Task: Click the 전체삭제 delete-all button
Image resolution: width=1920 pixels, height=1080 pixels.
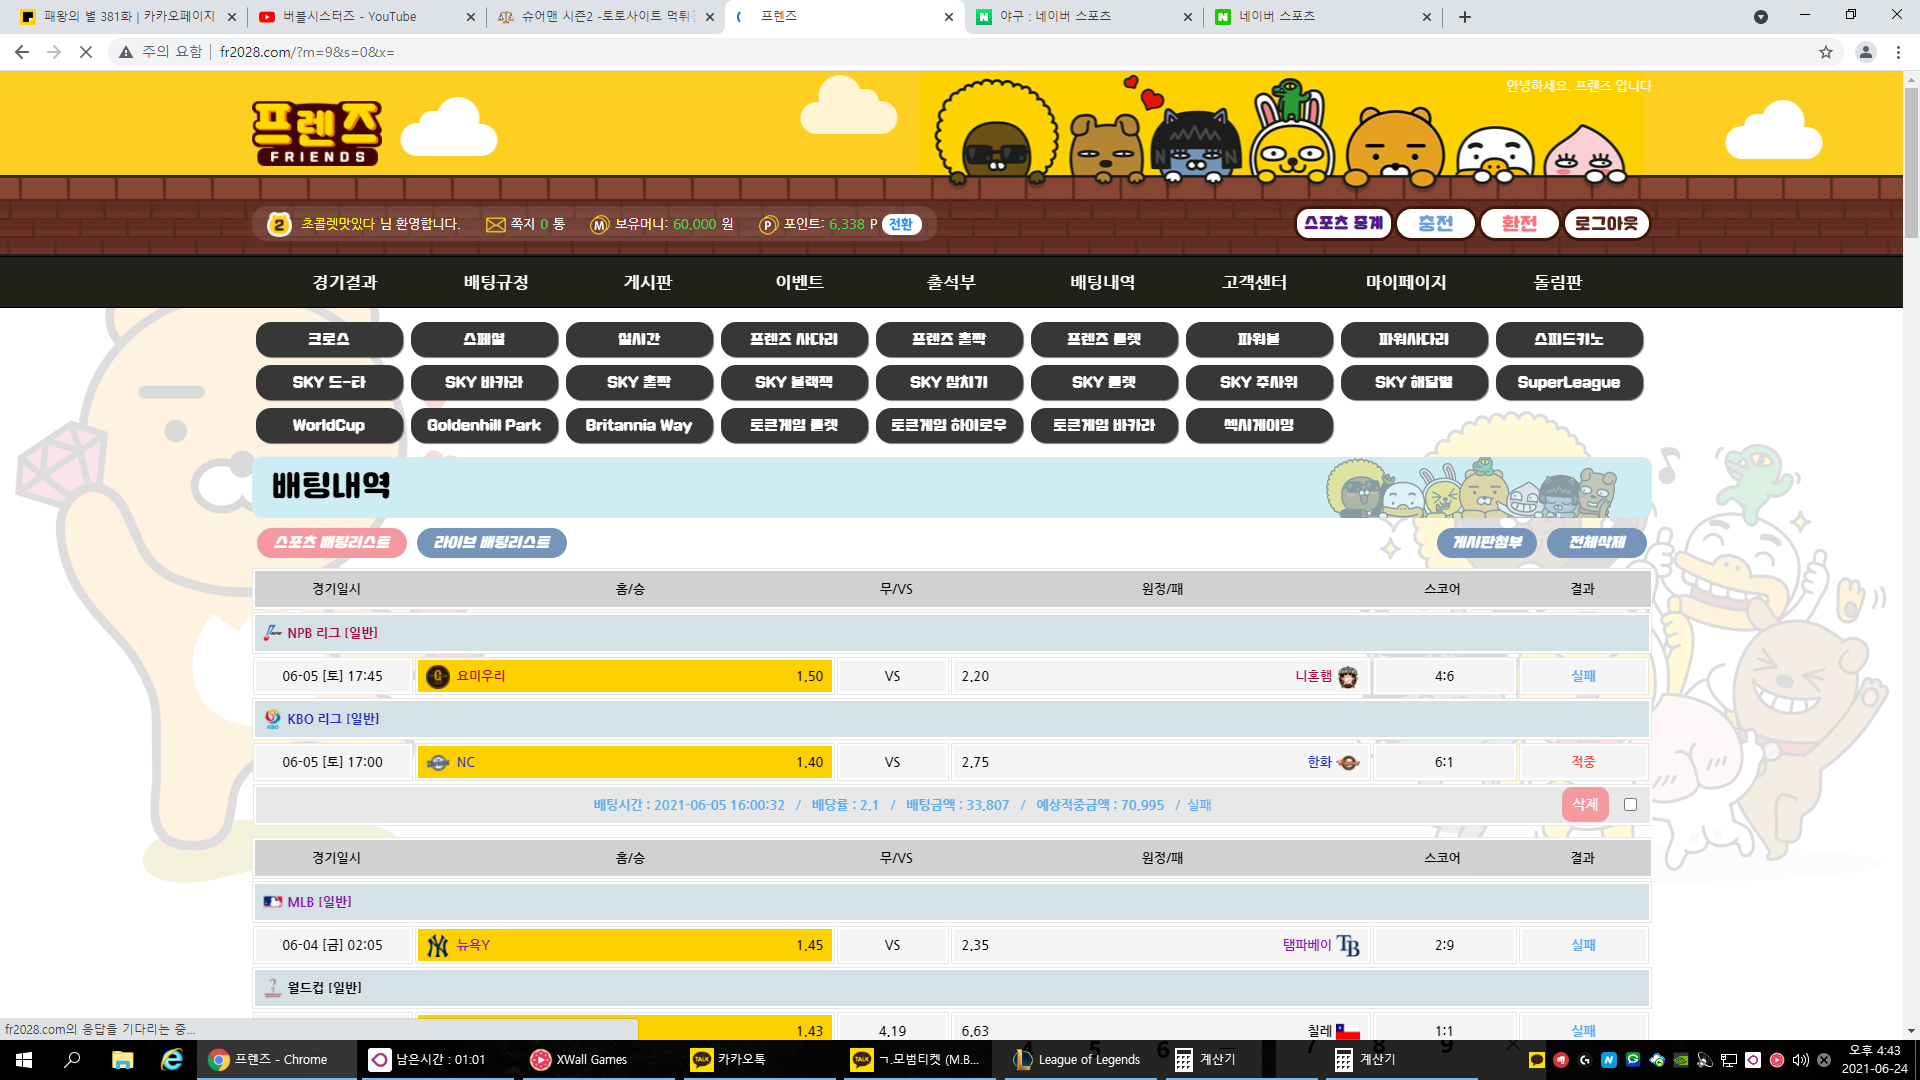Action: point(1596,542)
